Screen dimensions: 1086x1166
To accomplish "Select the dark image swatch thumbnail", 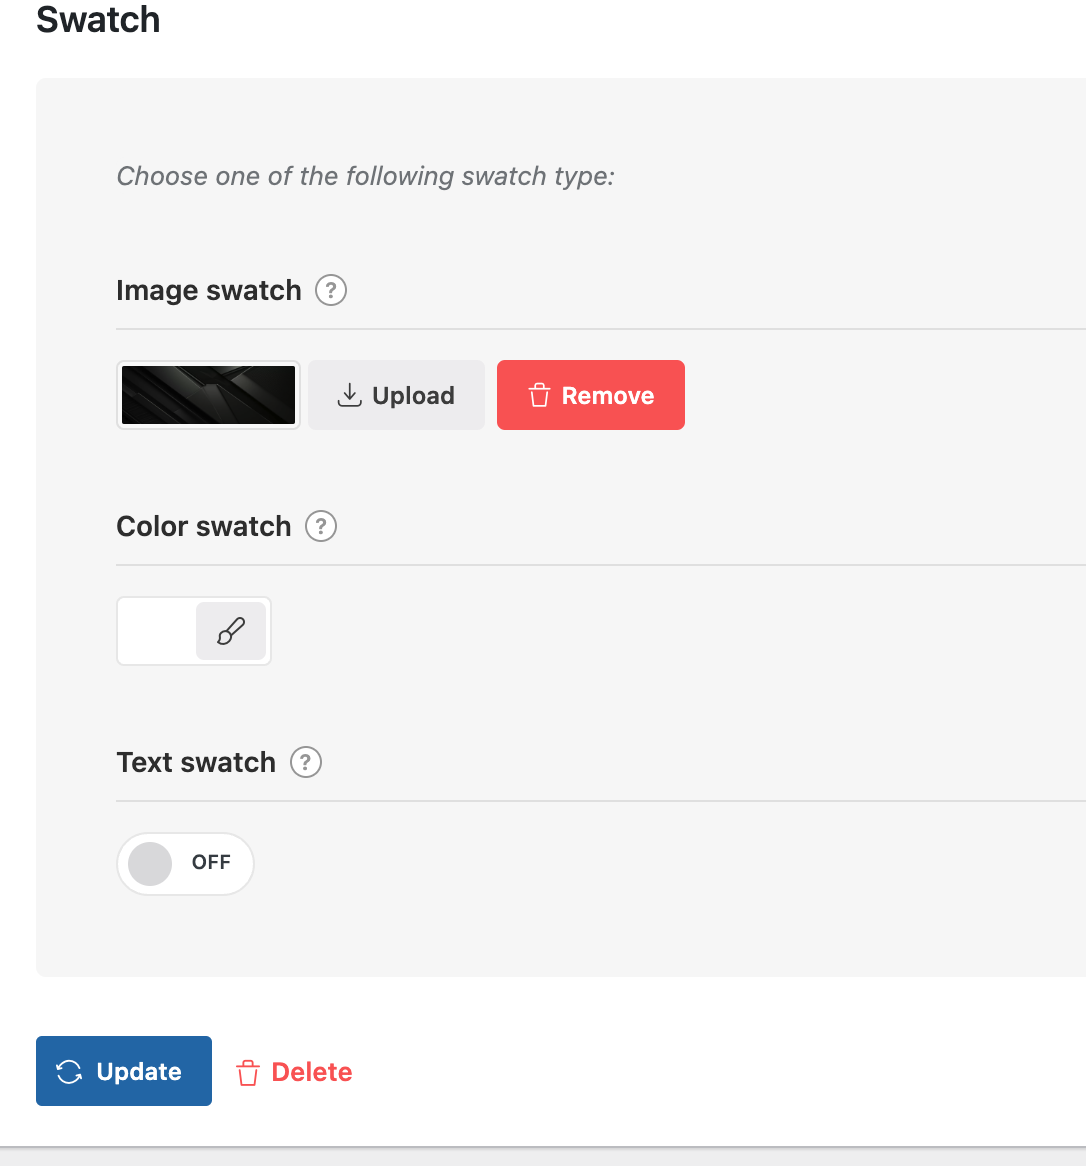I will (x=208, y=395).
